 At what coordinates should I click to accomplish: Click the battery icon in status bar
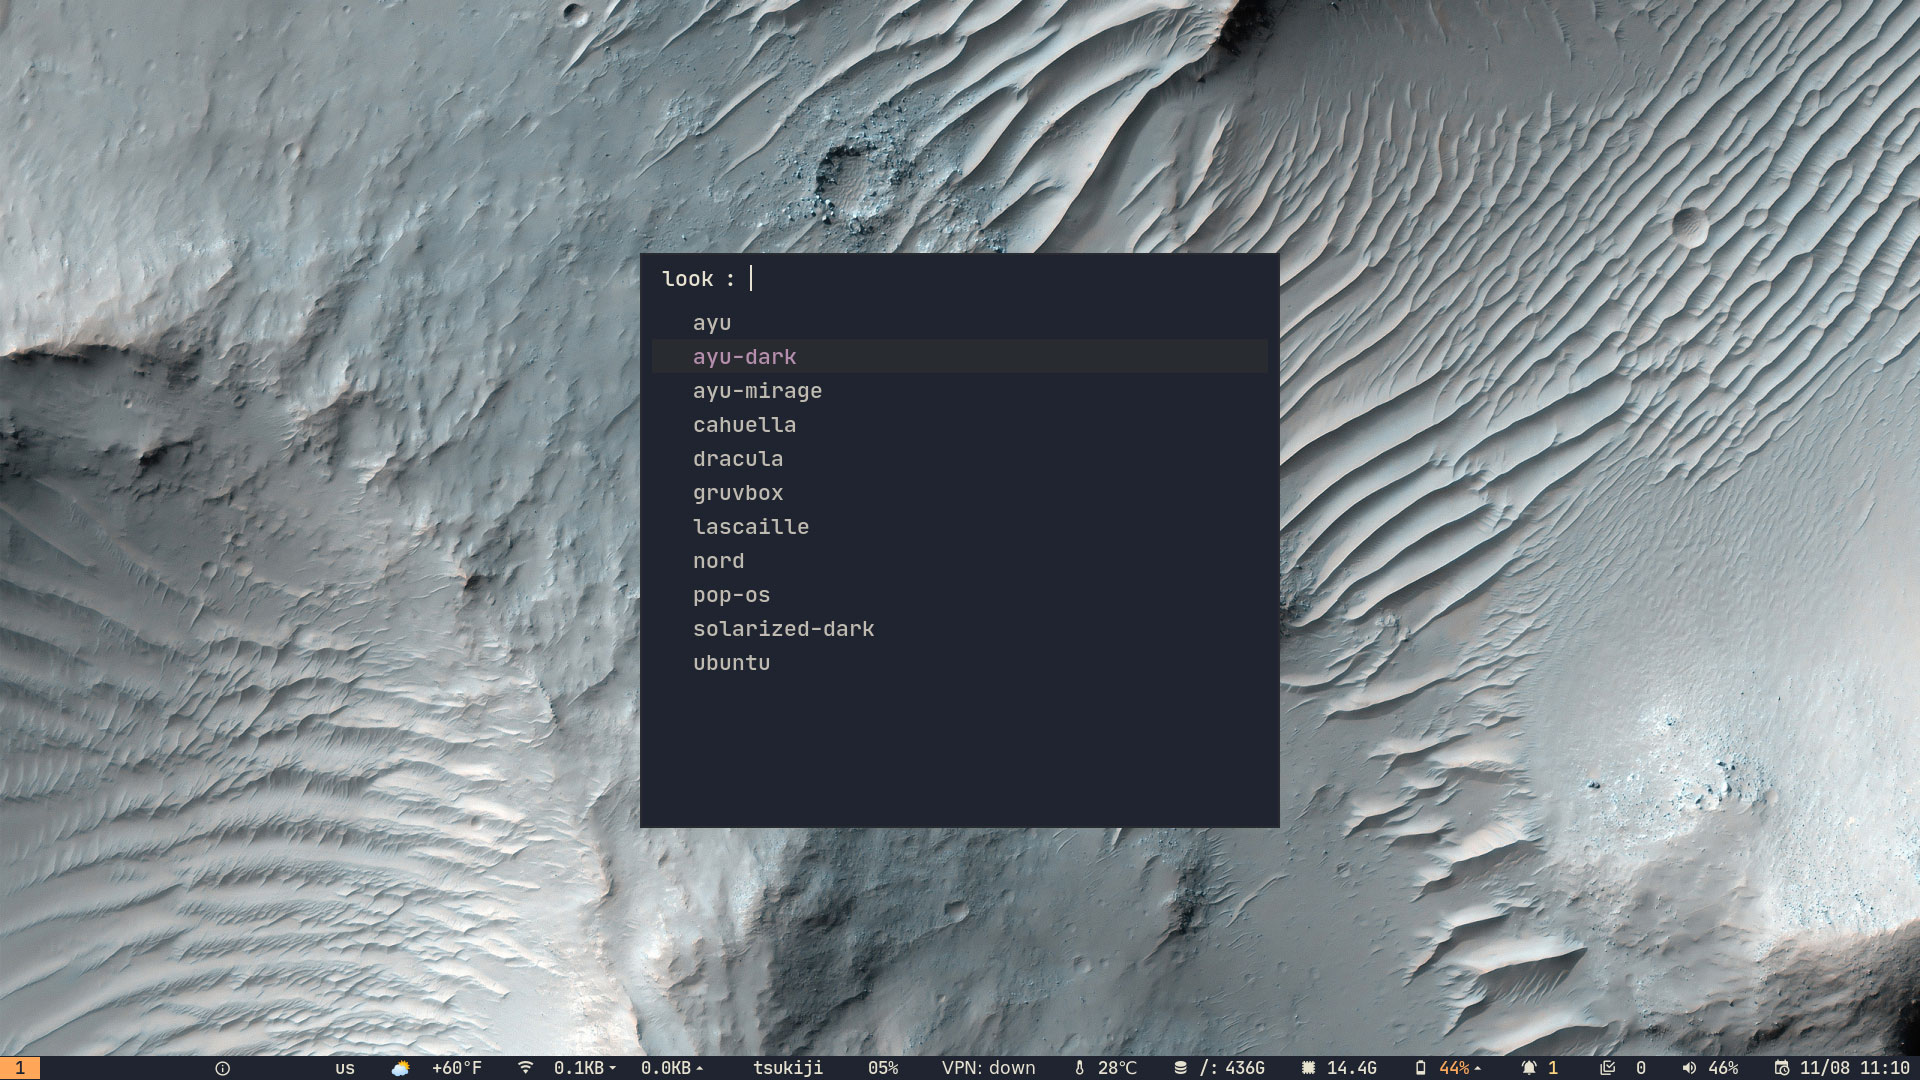tap(1420, 1068)
